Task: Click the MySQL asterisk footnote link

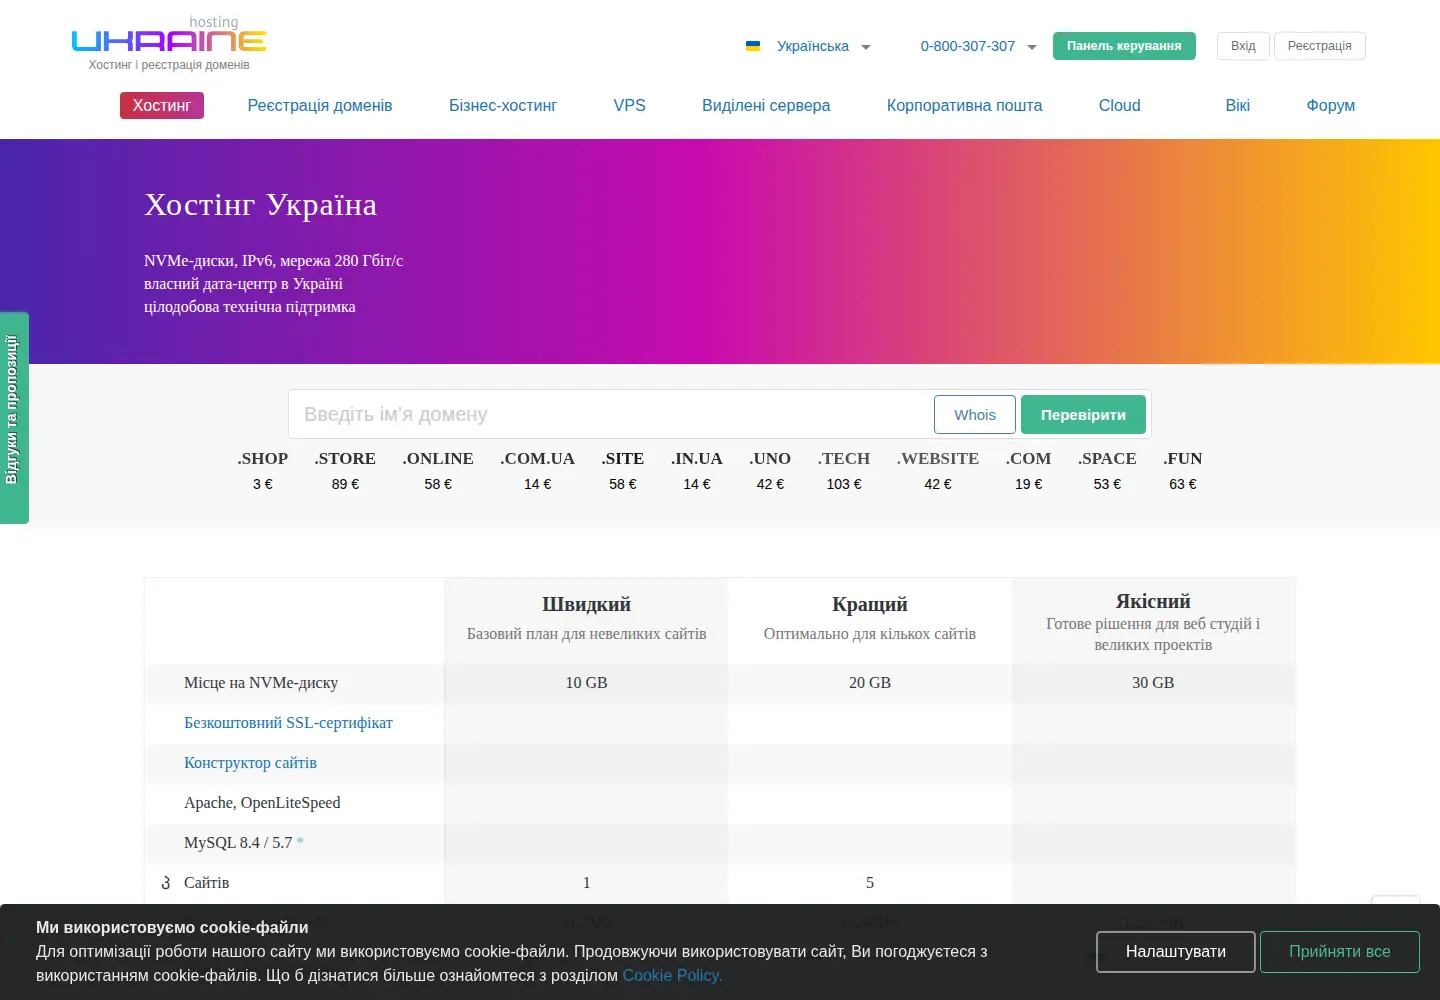Action: tap(300, 842)
